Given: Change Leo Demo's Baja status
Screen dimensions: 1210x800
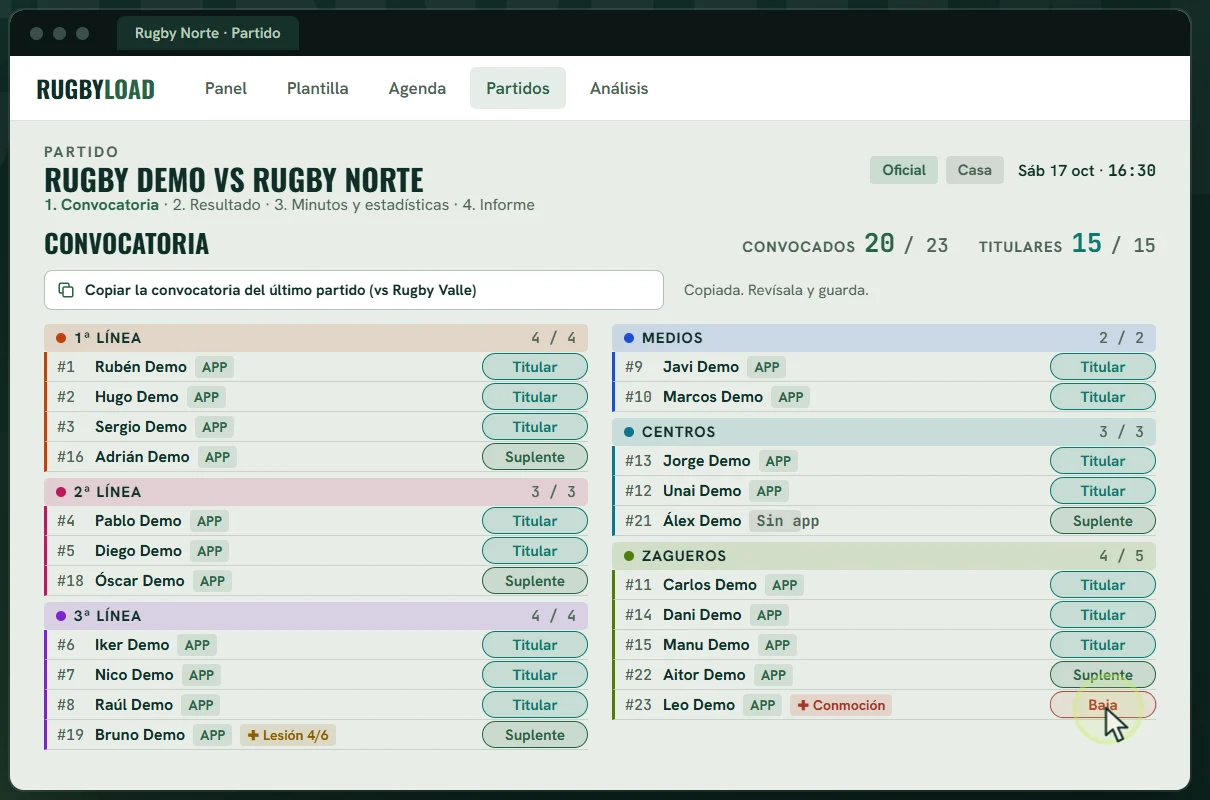Looking at the screenshot, I should [1103, 705].
